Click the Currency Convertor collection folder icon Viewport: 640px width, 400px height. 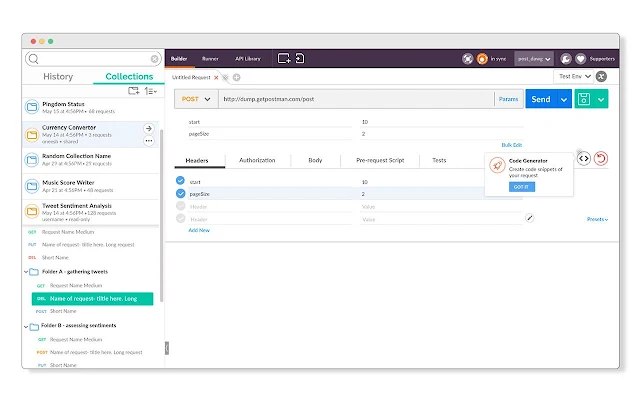32,134
